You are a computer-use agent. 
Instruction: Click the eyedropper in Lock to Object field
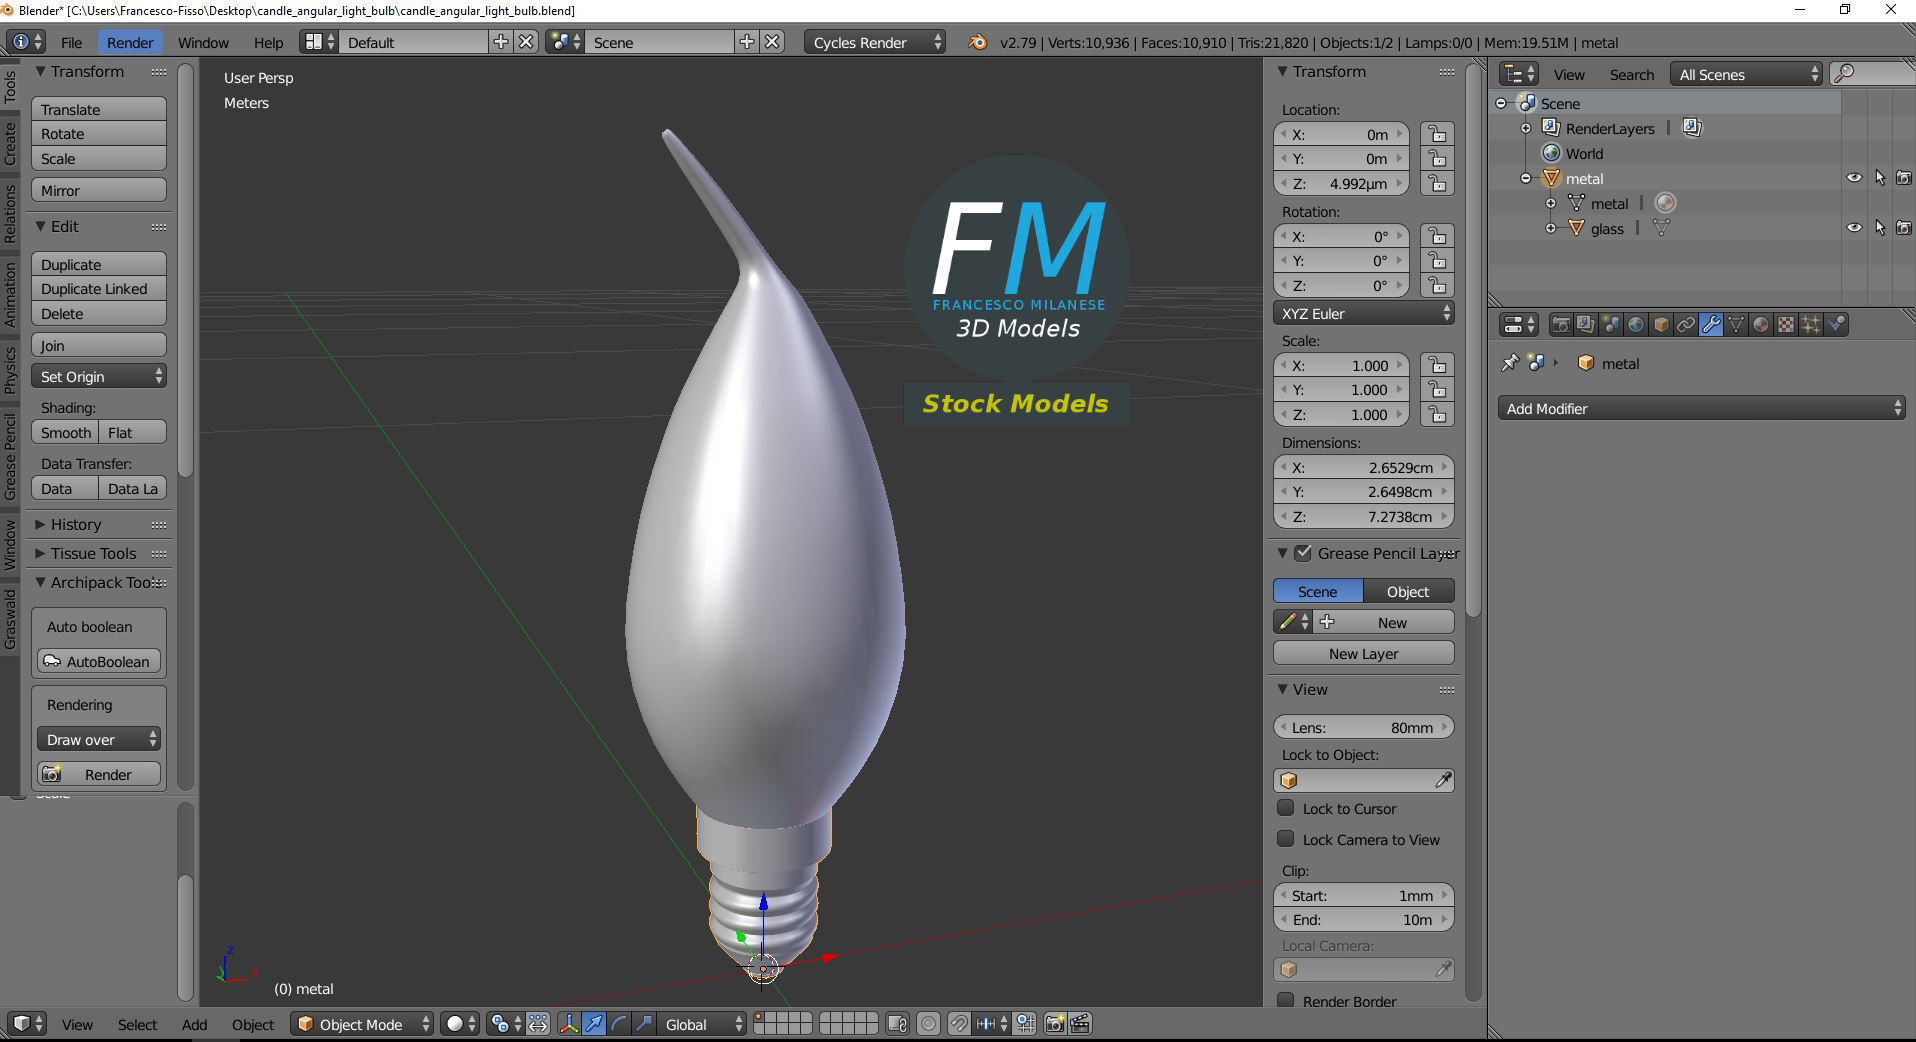(x=1443, y=780)
